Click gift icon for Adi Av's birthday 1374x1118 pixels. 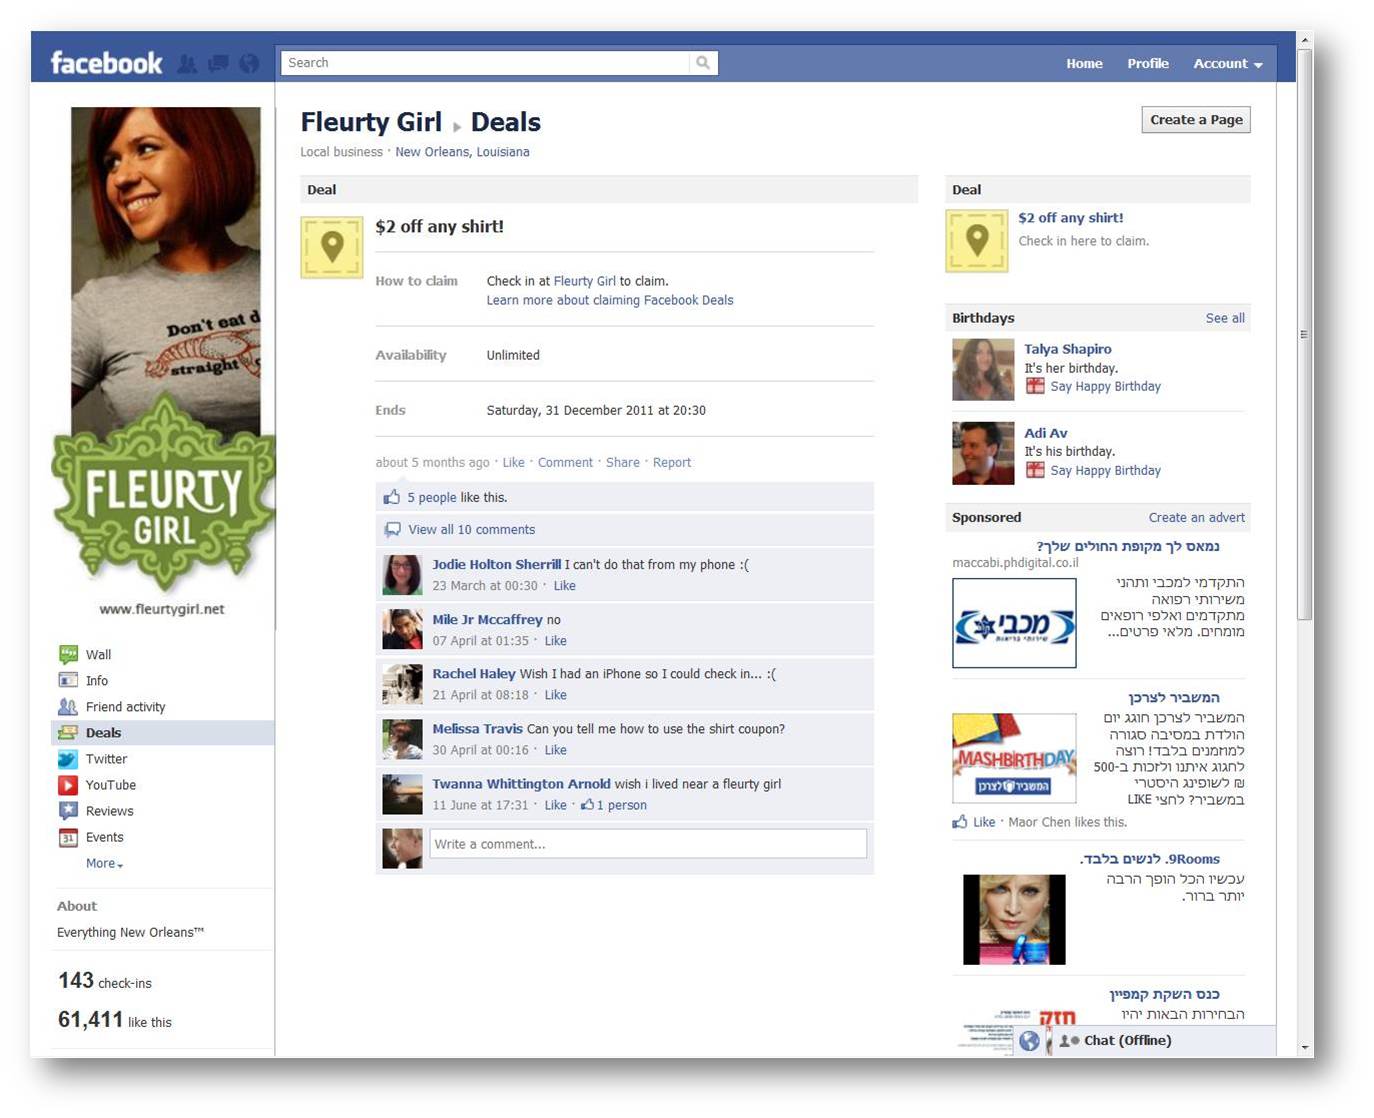(x=1035, y=471)
